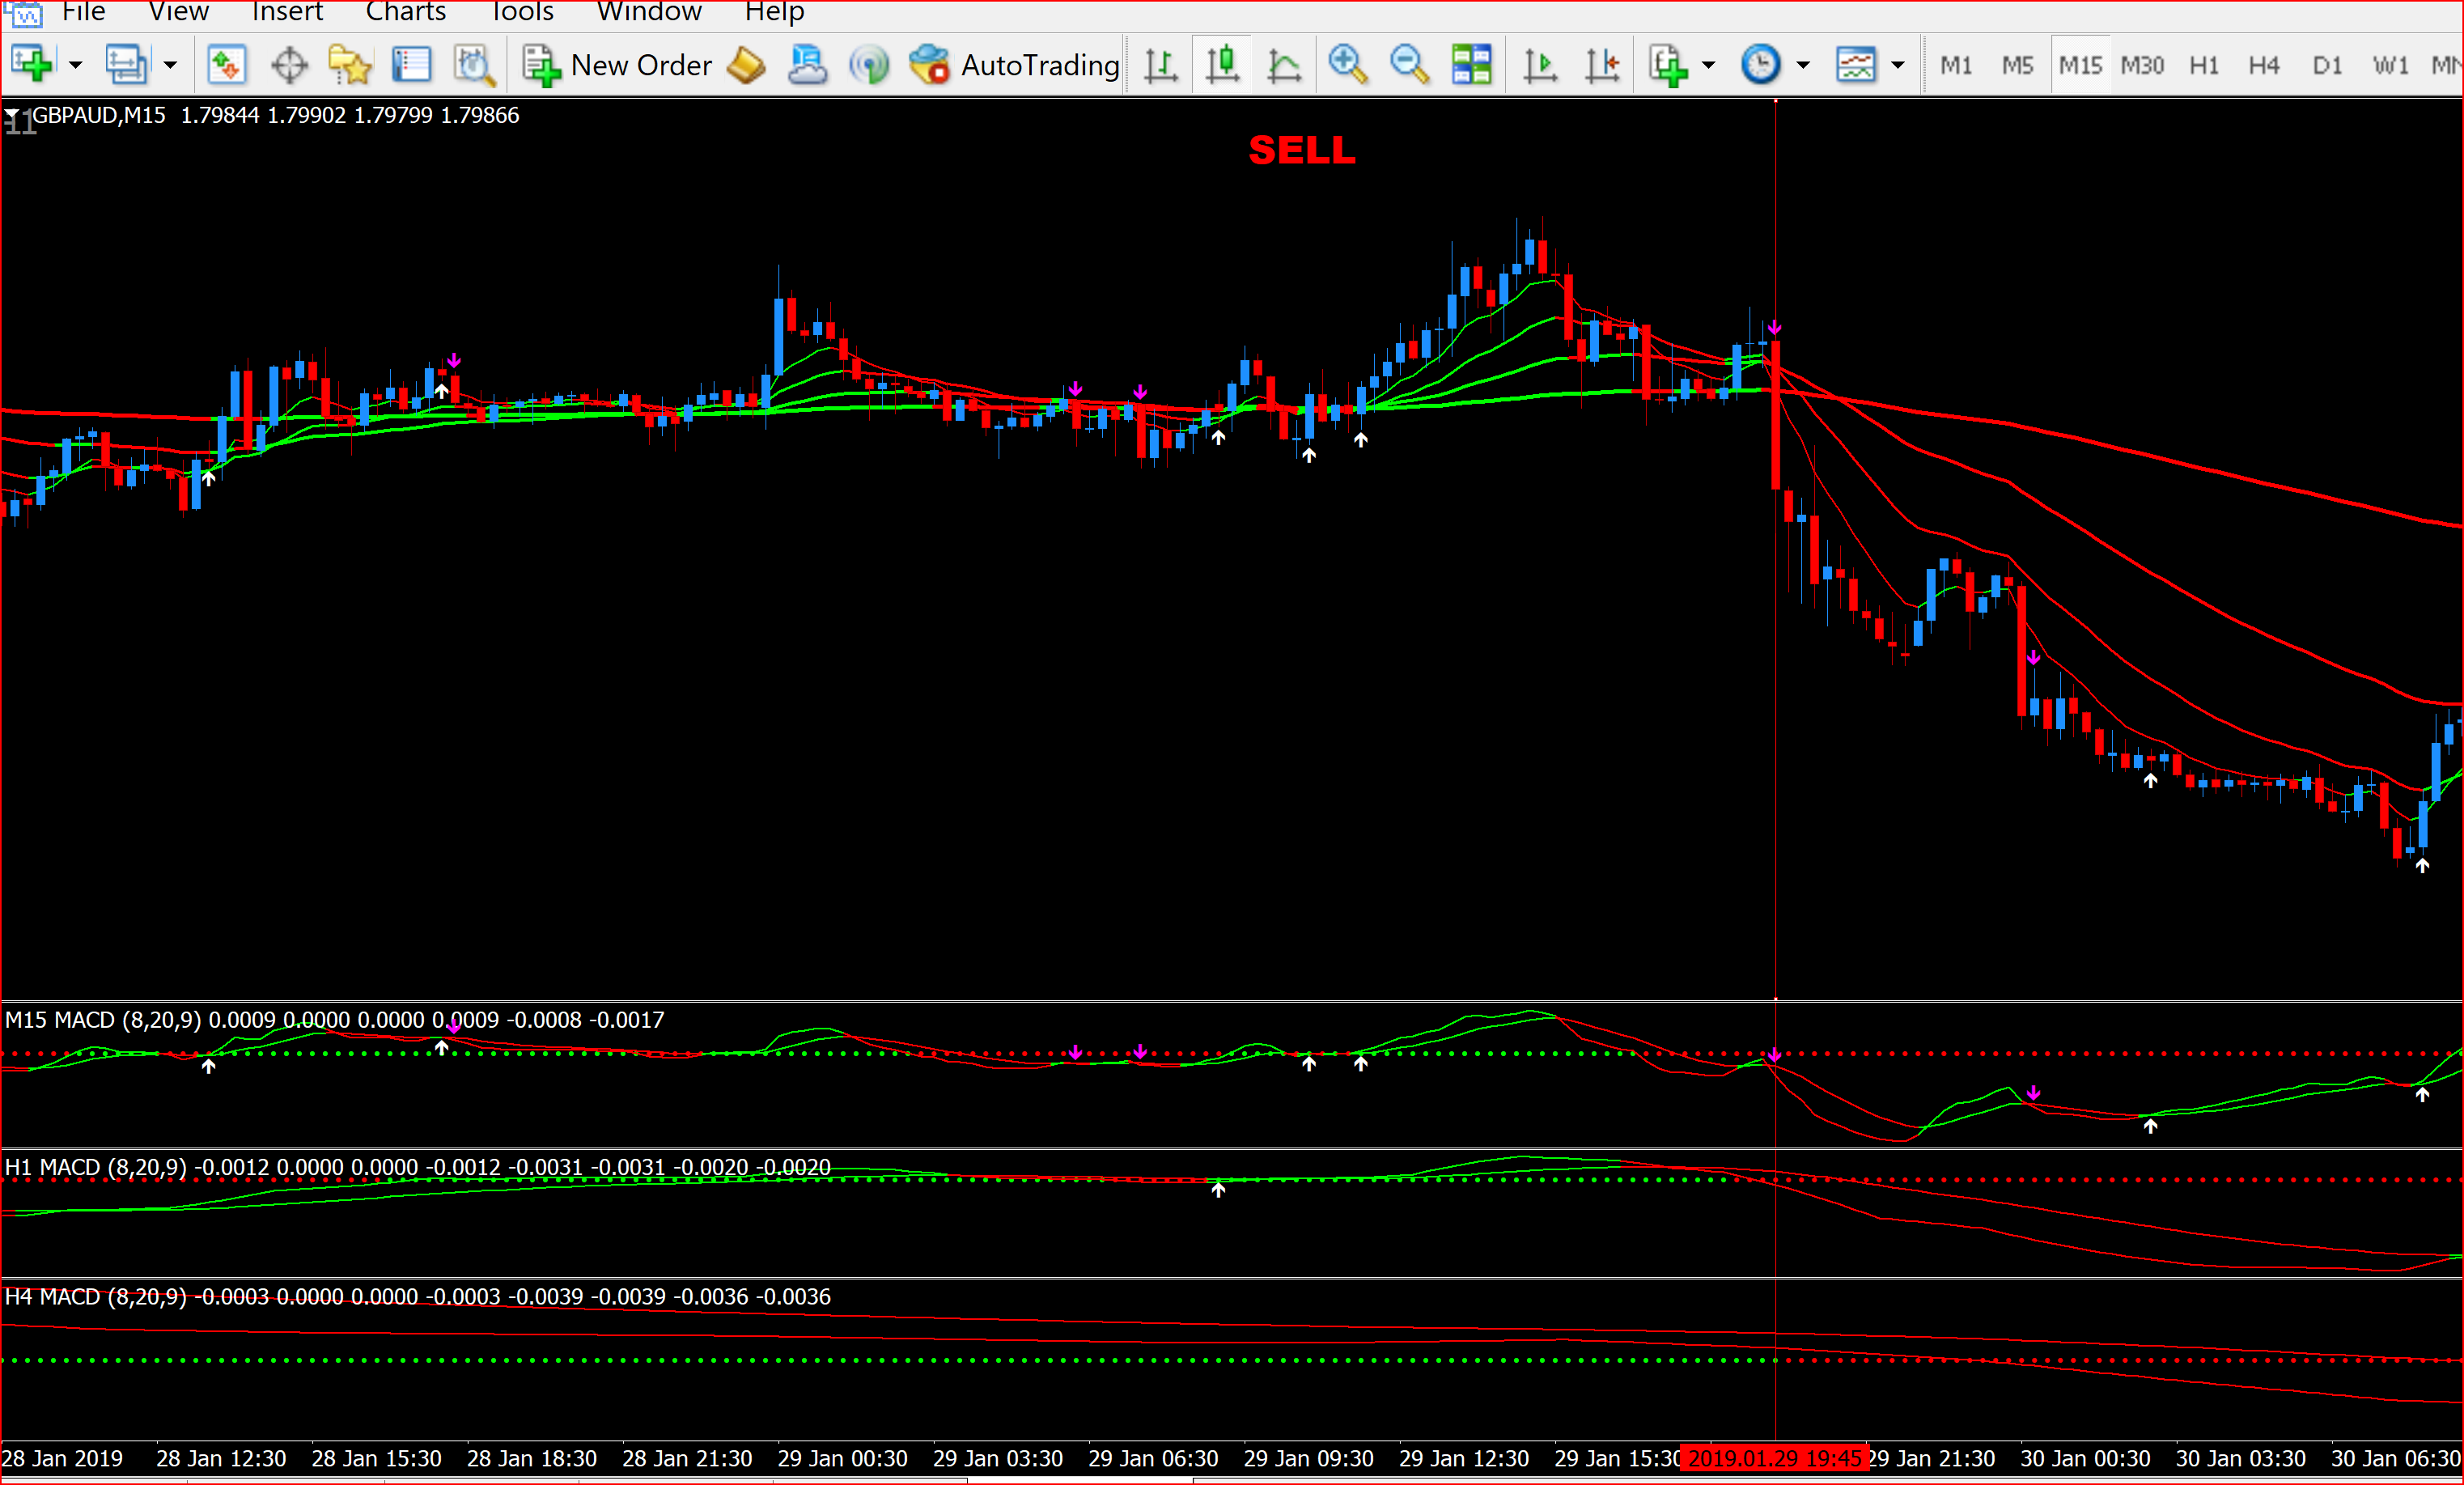Zoom out of the chart

pos(1409,66)
